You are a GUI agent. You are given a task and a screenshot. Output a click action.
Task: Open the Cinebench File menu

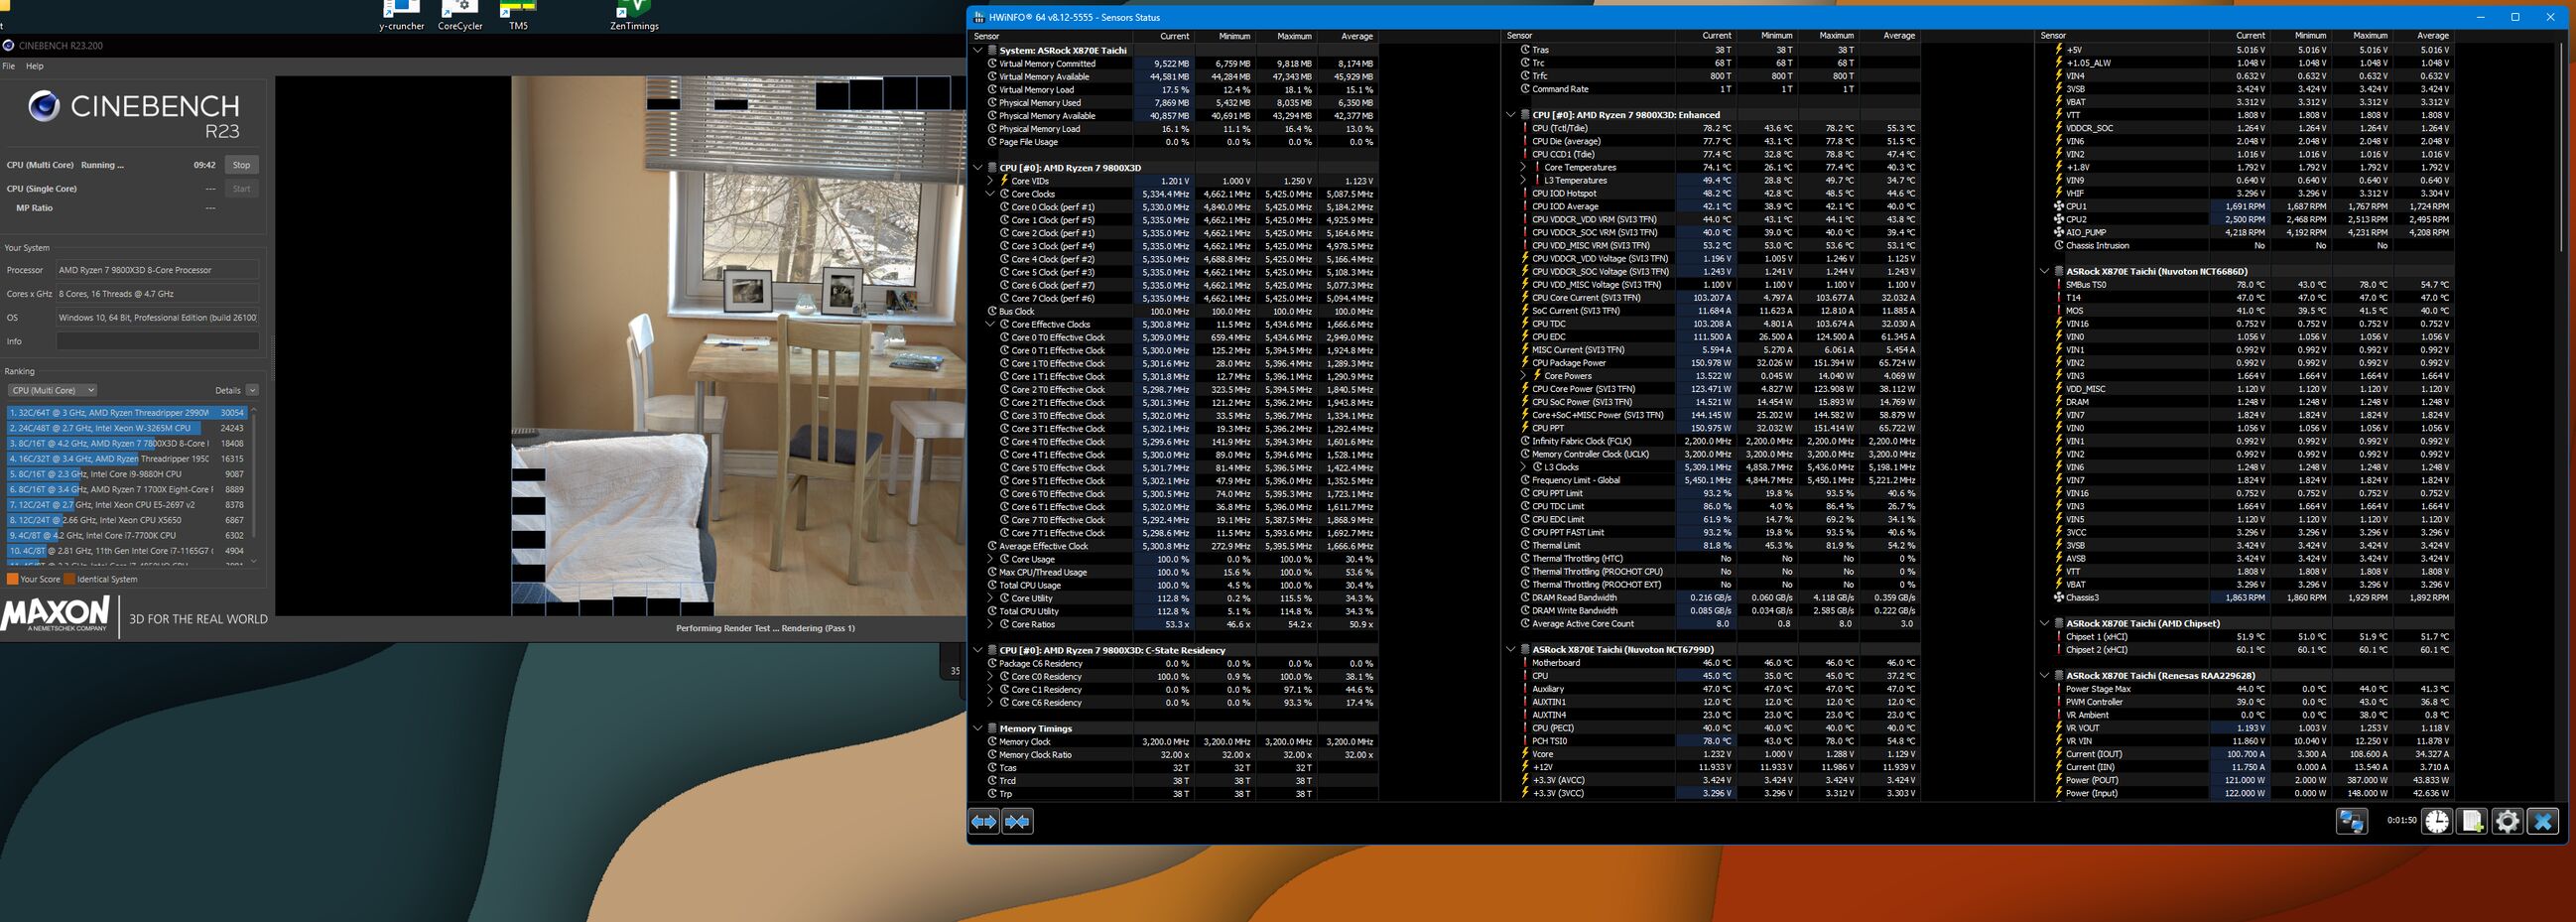coord(9,66)
